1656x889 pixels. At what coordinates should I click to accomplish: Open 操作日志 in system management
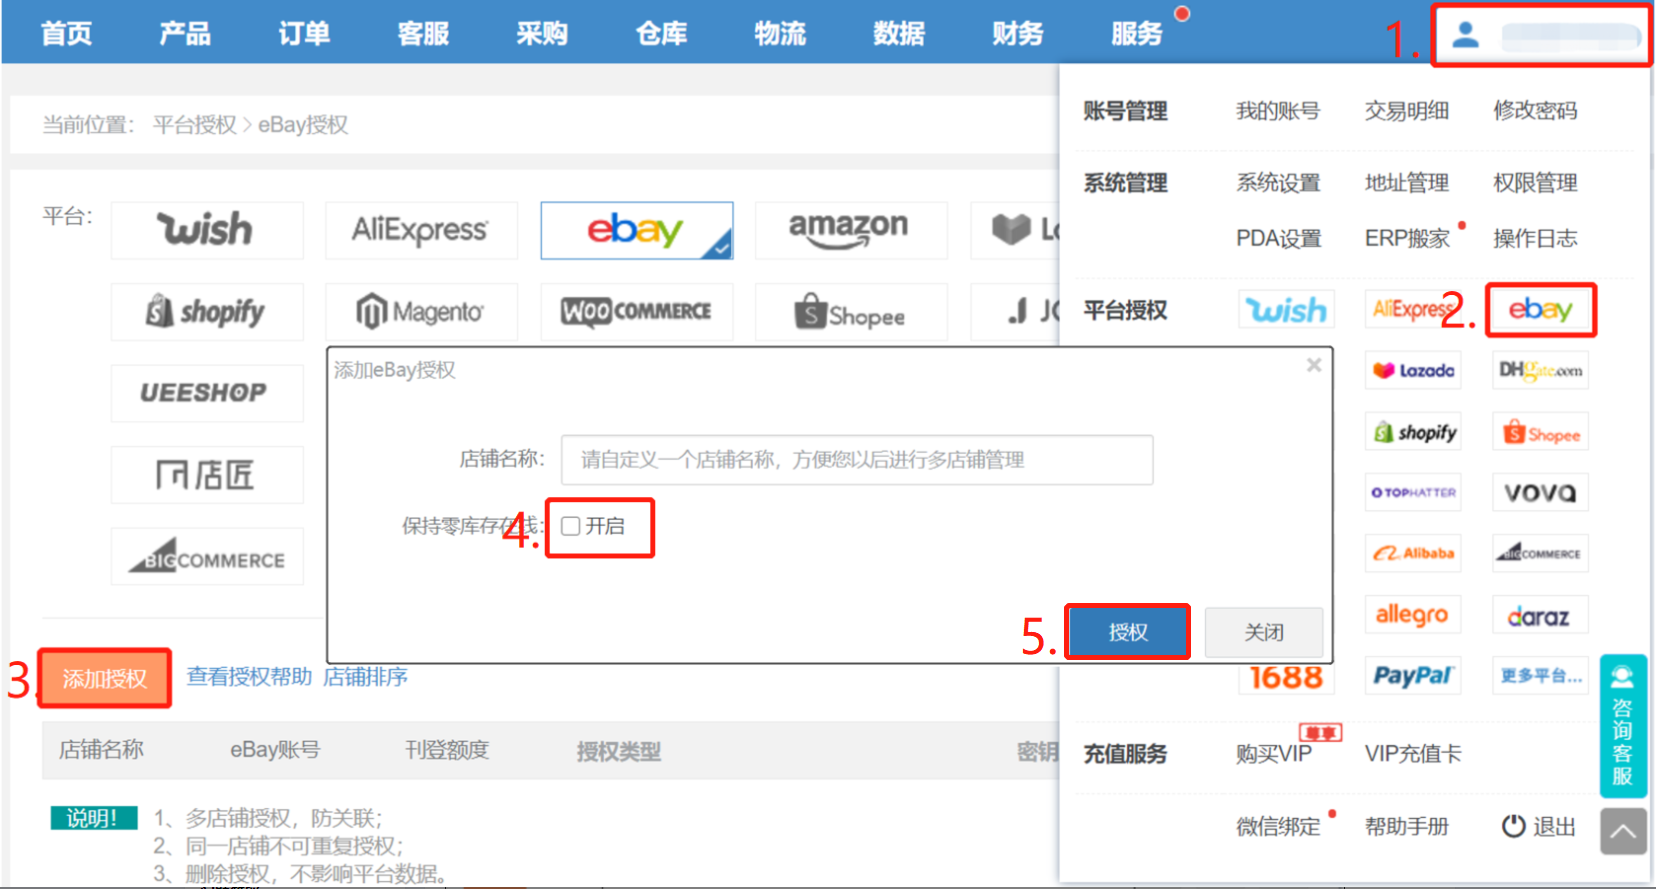[x=1535, y=238]
